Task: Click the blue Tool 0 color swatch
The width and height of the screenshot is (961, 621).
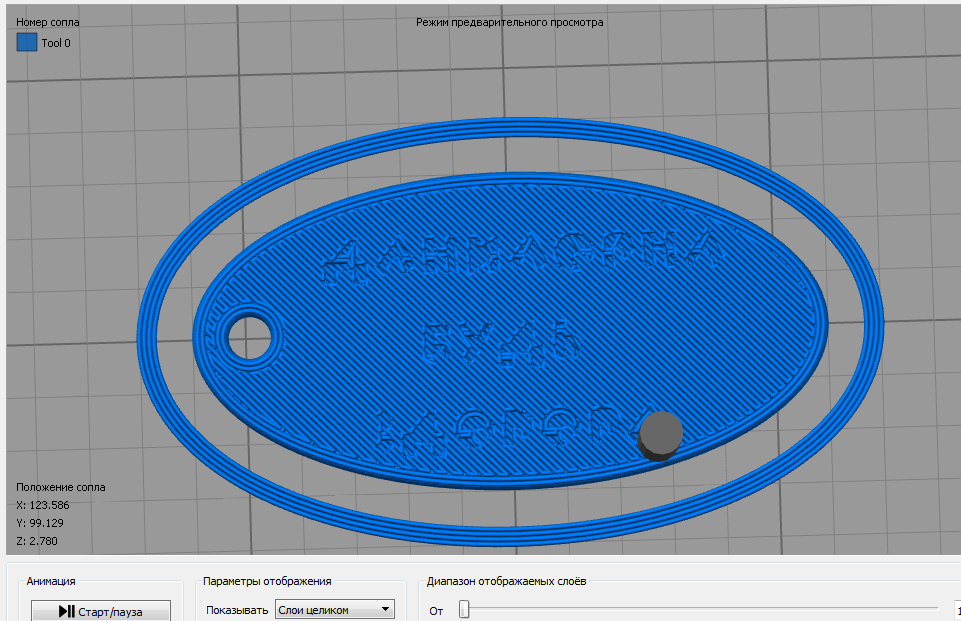Action: point(27,42)
